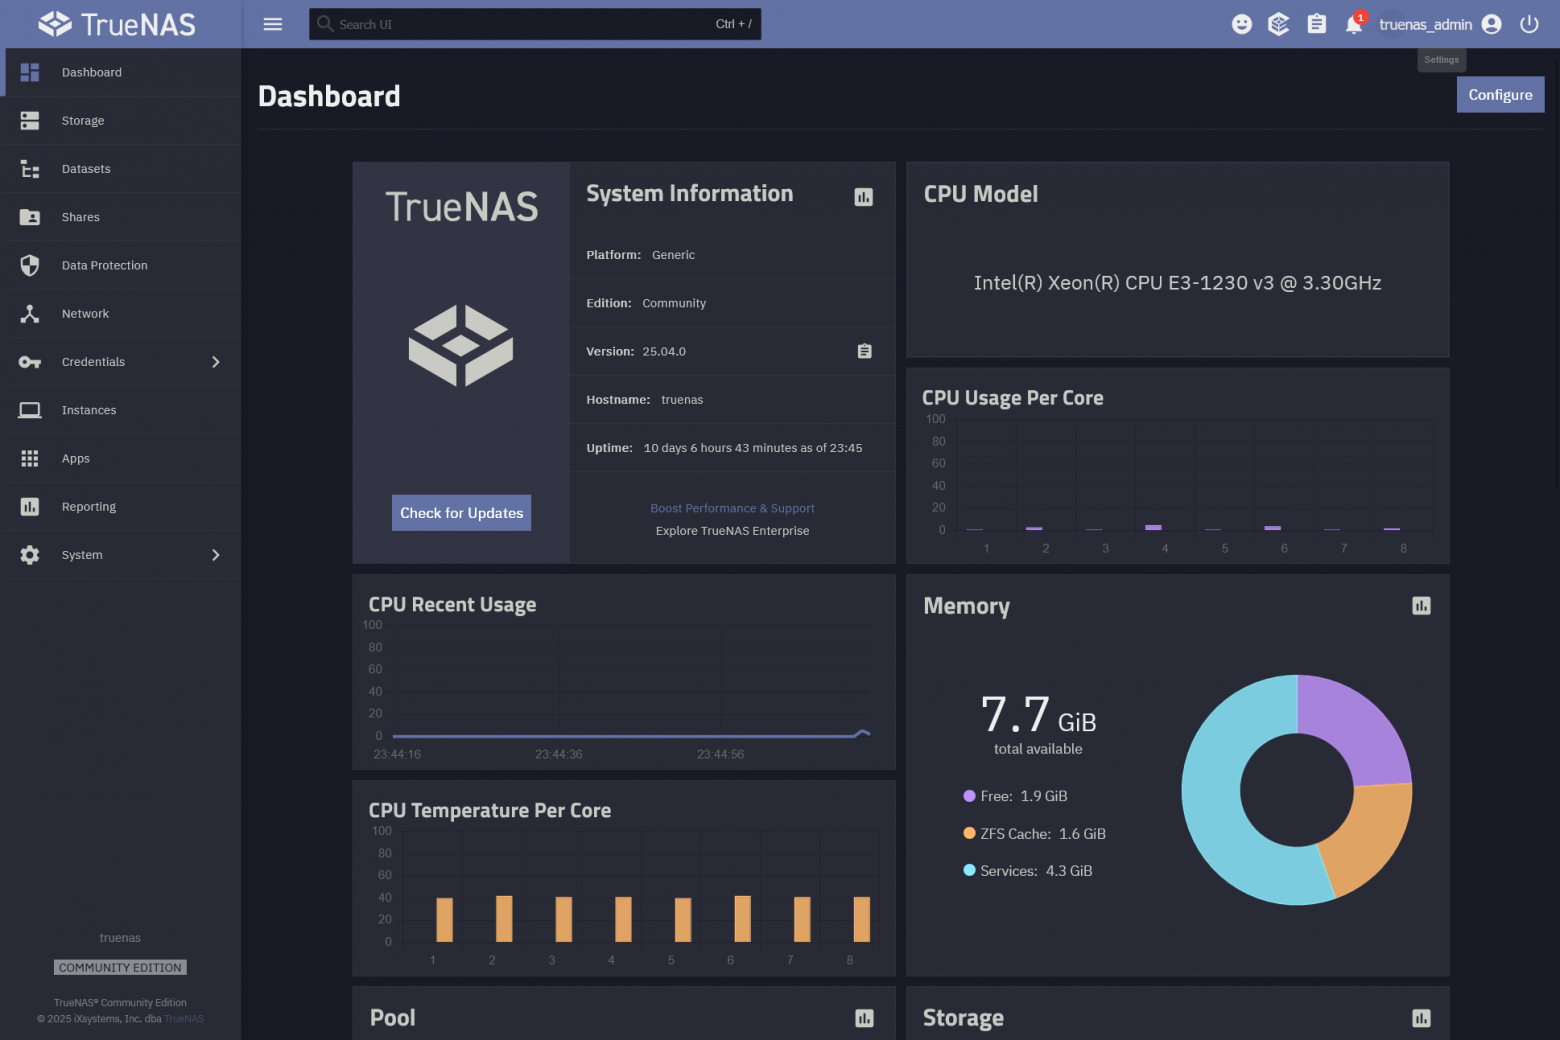Toggle the sidebar hamburger menu
Image resolution: width=1560 pixels, height=1040 pixels.
(272, 23)
